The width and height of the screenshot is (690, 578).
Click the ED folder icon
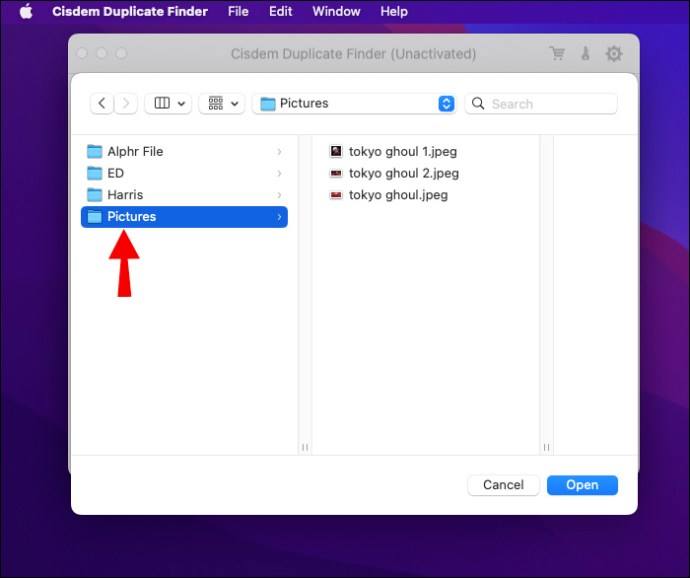tap(95, 173)
